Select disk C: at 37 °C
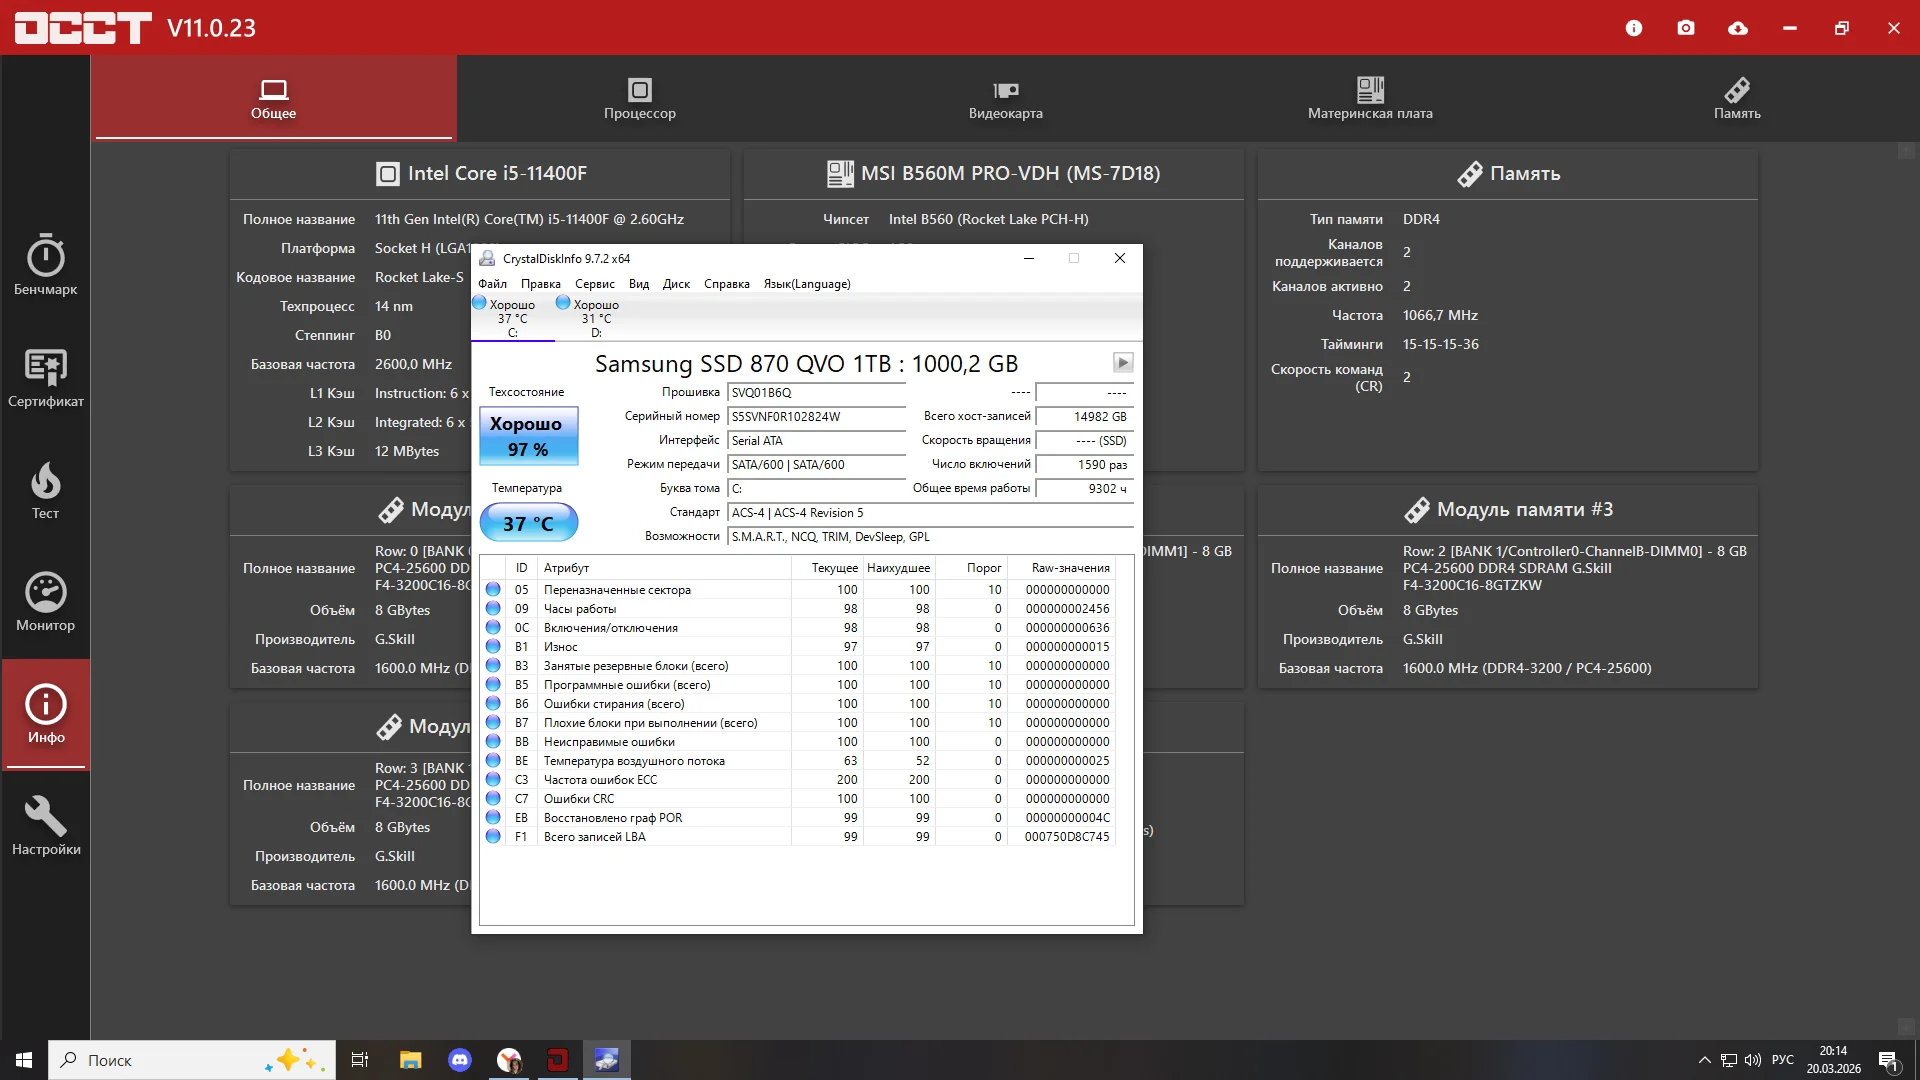1920x1080 pixels. [512, 318]
